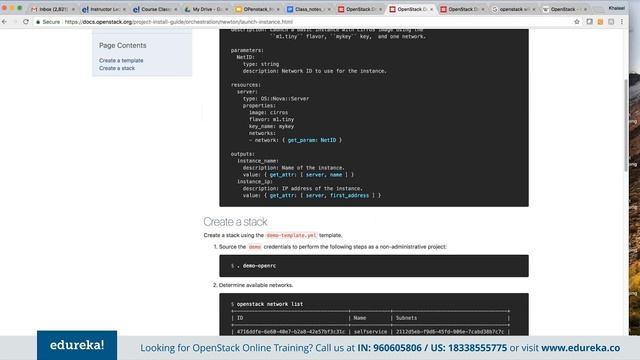The height and width of the screenshot is (360, 640).
Task: Click the 'Determine available networks' step text
Action: (256, 285)
